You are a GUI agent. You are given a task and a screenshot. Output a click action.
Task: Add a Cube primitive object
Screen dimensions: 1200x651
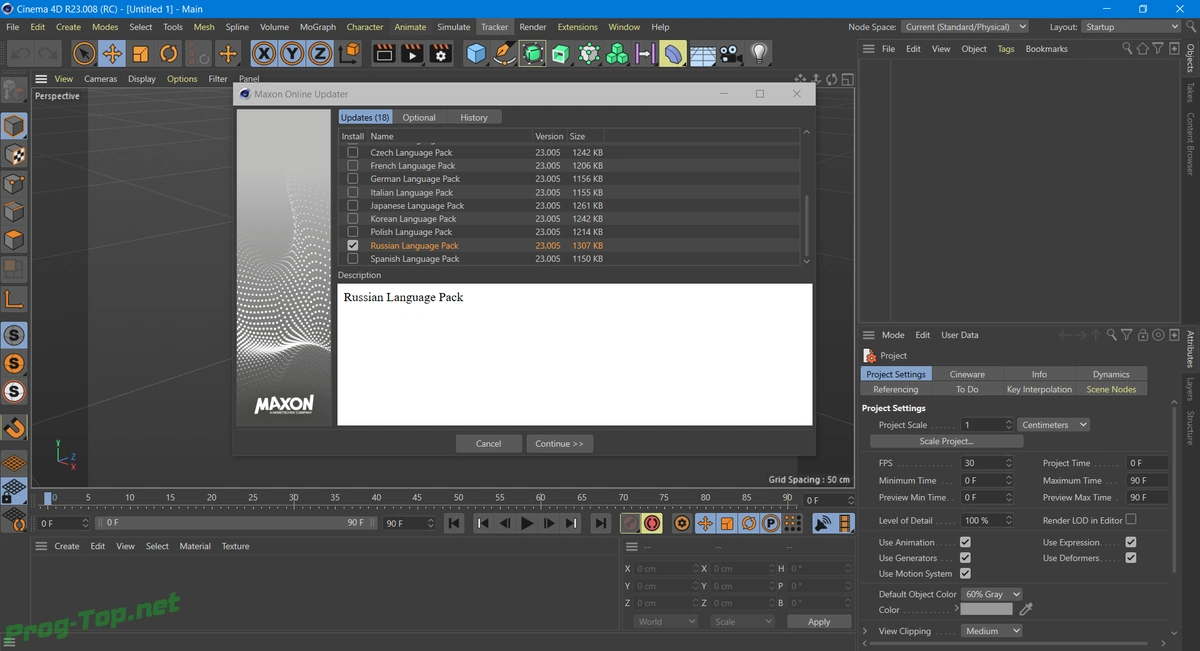(477, 53)
